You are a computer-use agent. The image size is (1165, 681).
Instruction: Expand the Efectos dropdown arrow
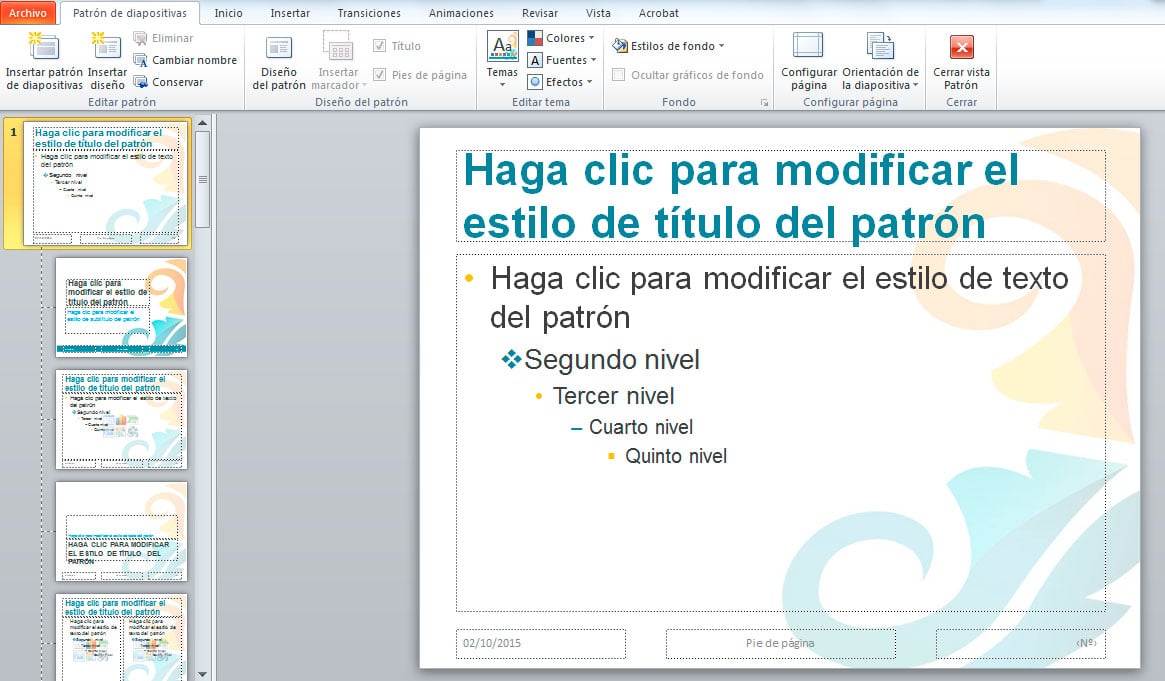589,82
